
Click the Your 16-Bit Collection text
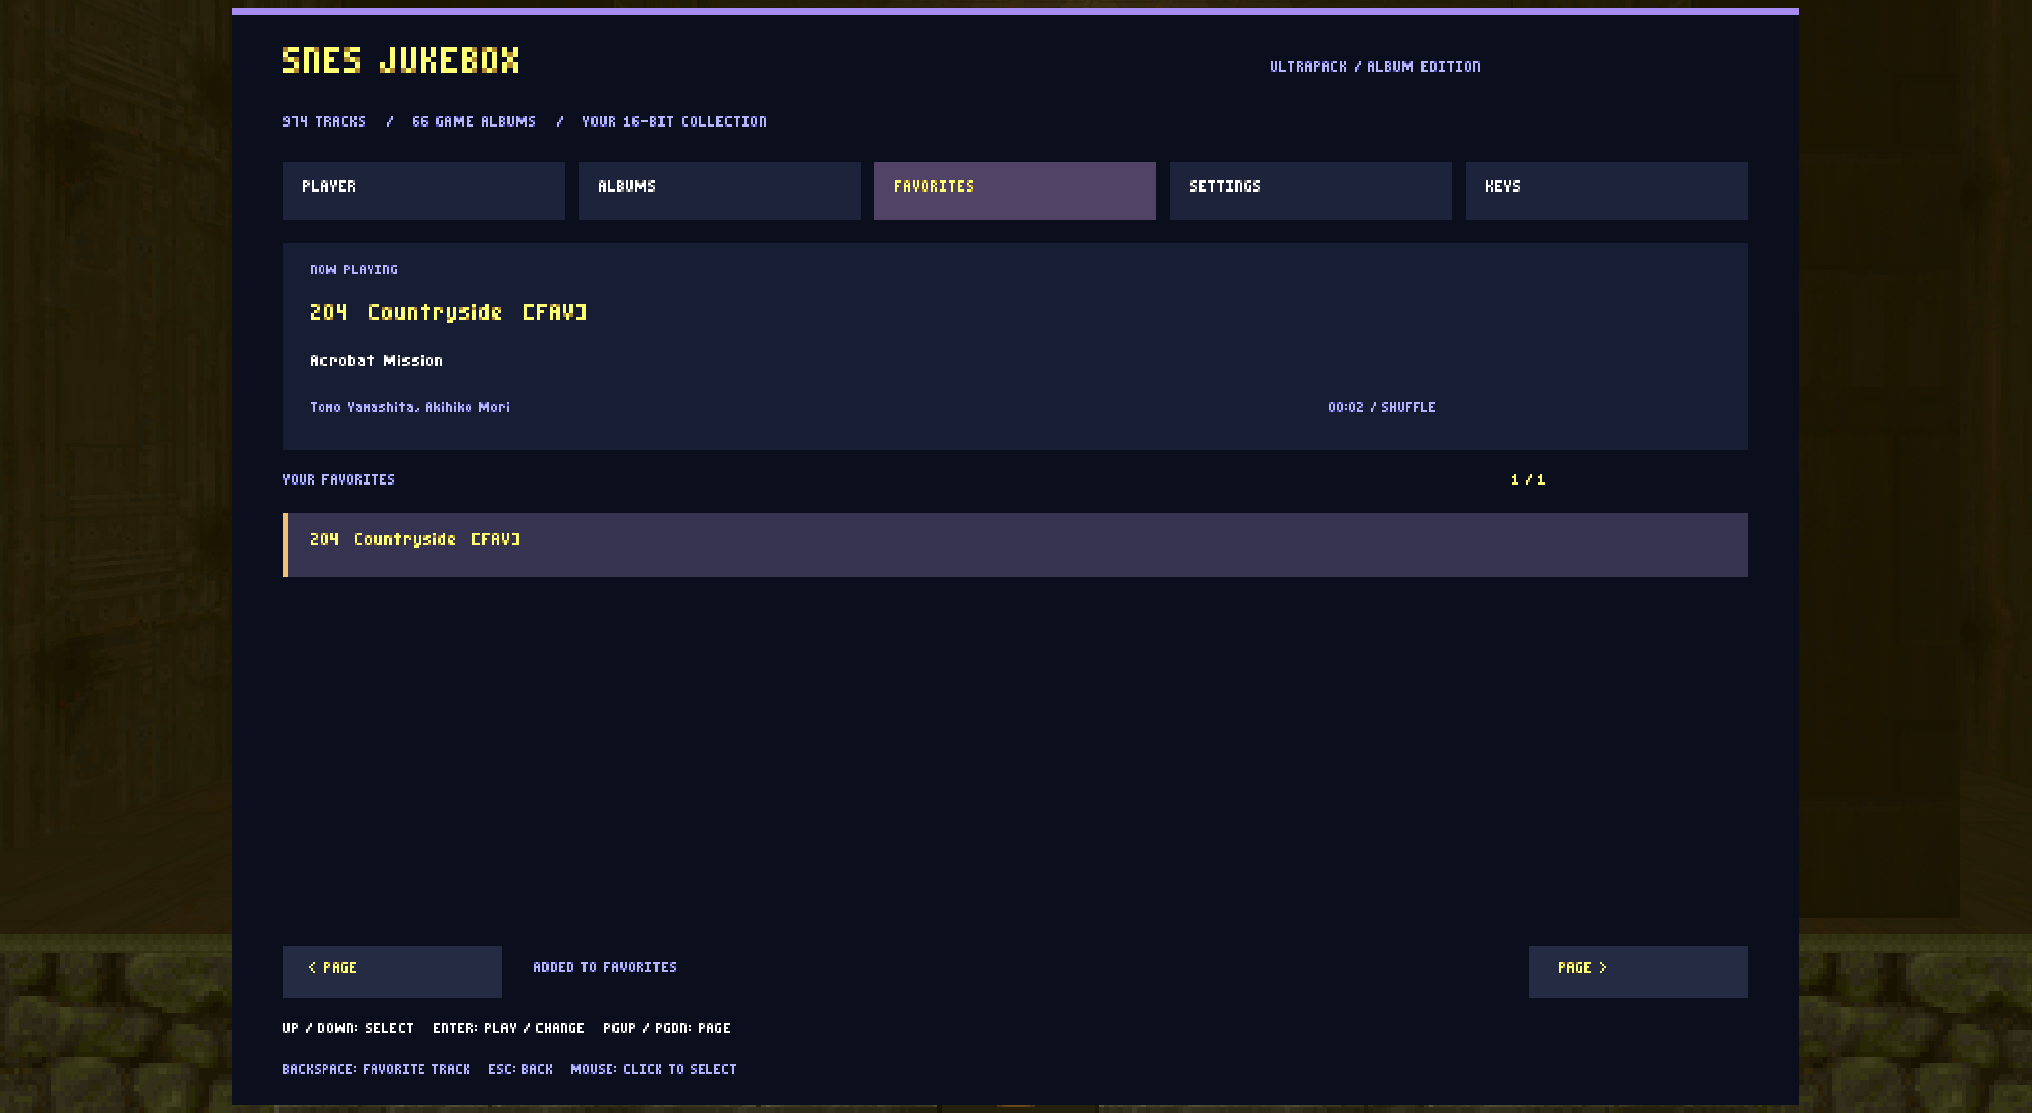pos(674,122)
